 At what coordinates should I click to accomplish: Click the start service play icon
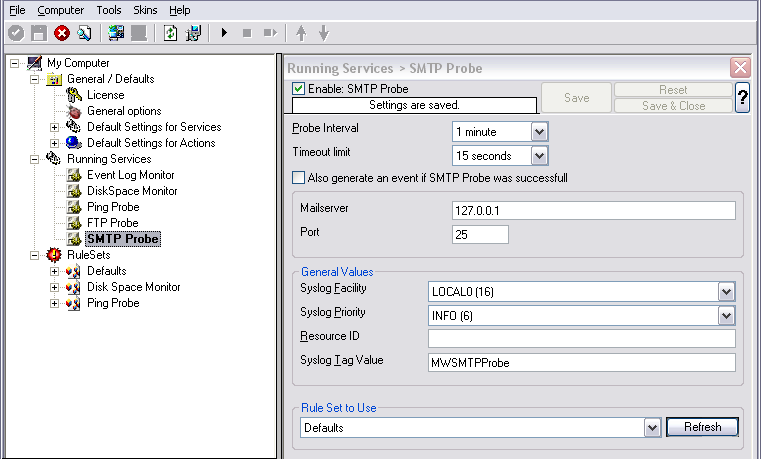[224, 33]
